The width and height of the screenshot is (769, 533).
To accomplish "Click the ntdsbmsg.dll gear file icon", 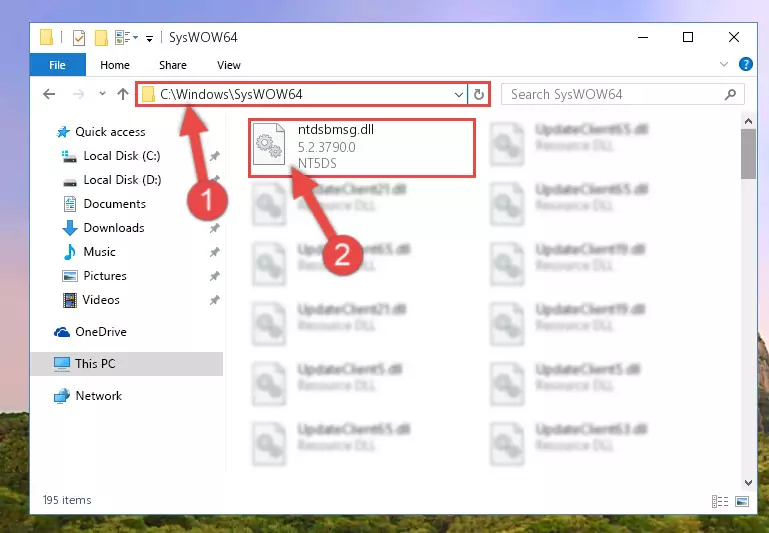I will (269, 145).
